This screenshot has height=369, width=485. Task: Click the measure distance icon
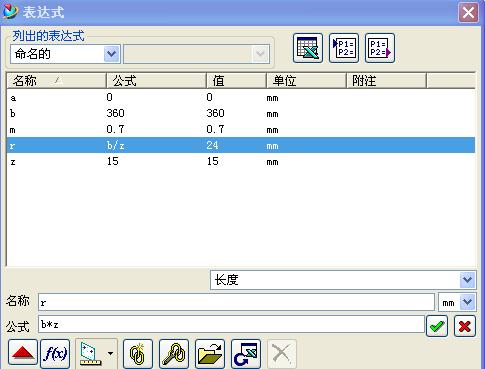[x=90, y=353]
